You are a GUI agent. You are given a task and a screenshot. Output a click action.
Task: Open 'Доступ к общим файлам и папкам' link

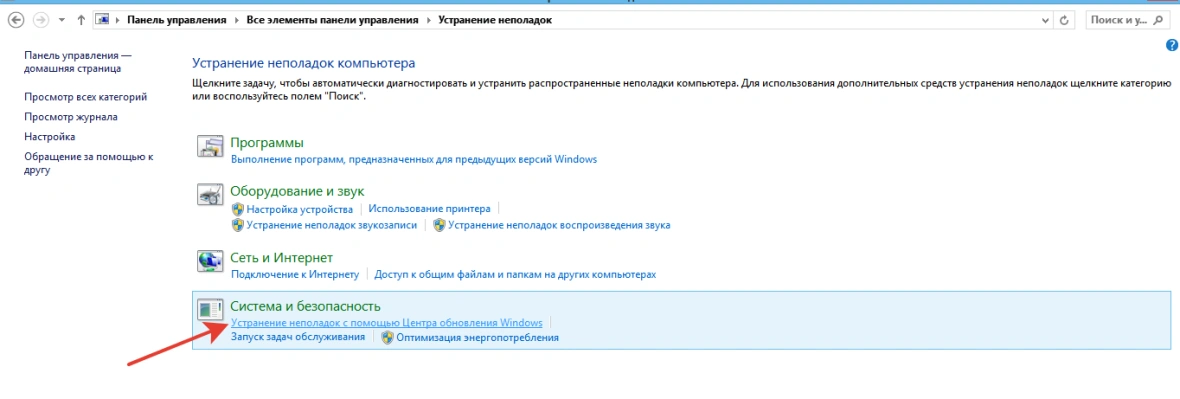point(515,275)
